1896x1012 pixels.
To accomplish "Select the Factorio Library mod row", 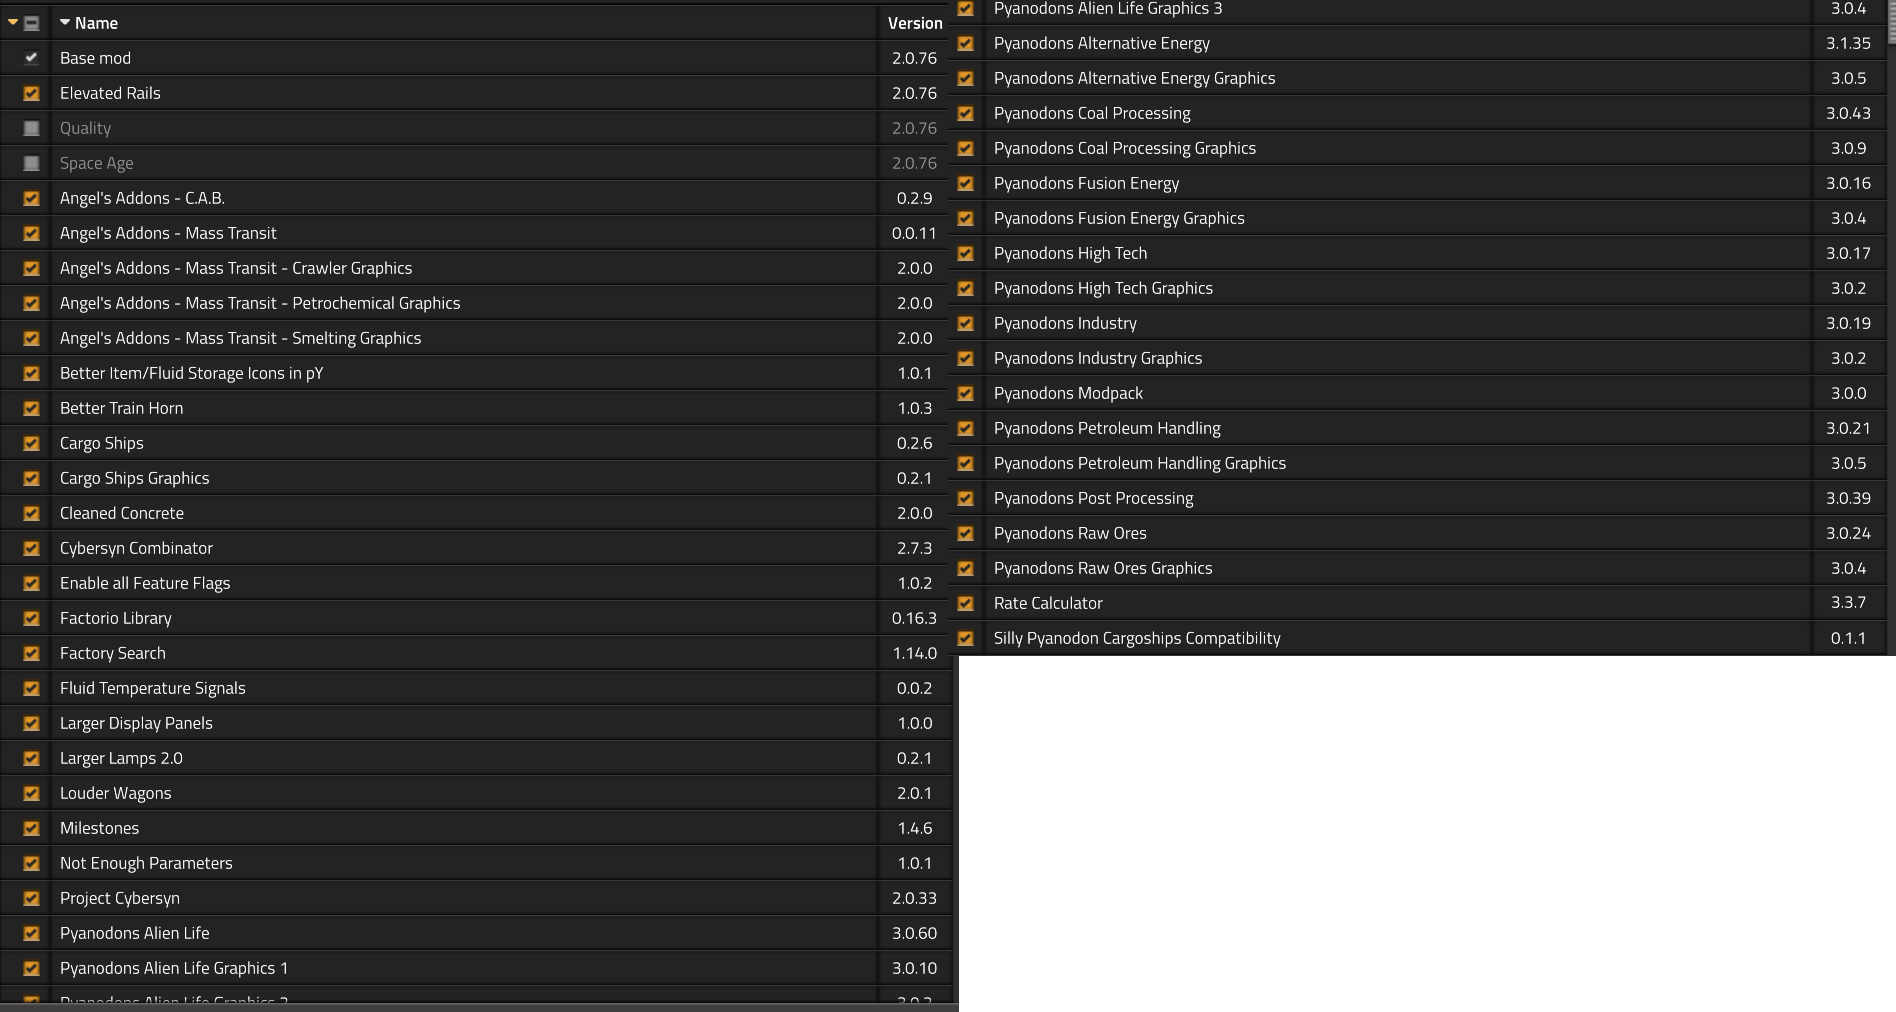I will [475, 618].
